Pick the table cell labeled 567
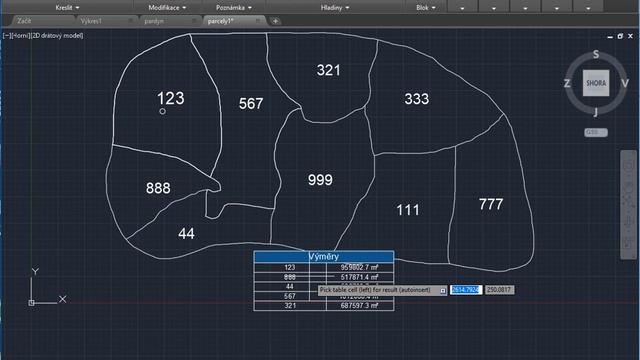This screenshot has width=640, height=360. (x=290, y=296)
